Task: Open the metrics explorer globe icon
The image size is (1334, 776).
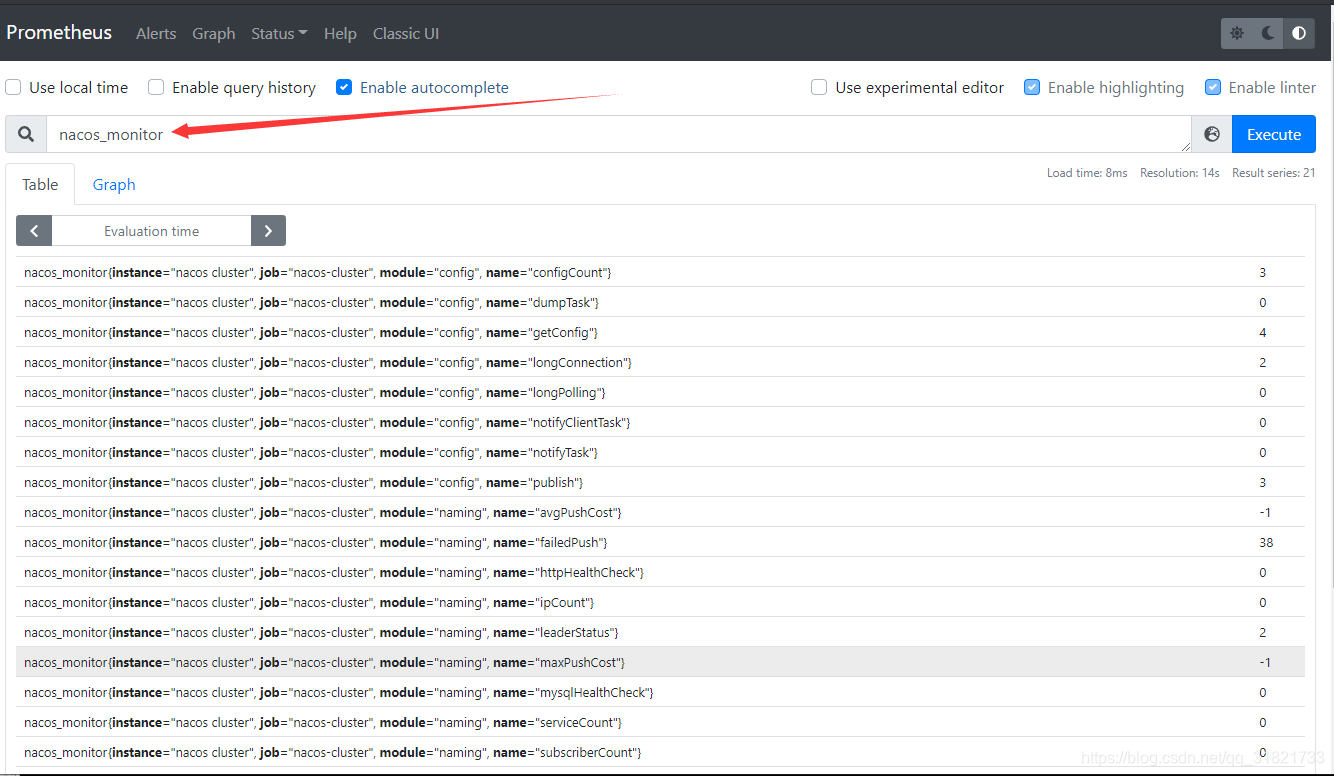Action: [1212, 134]
